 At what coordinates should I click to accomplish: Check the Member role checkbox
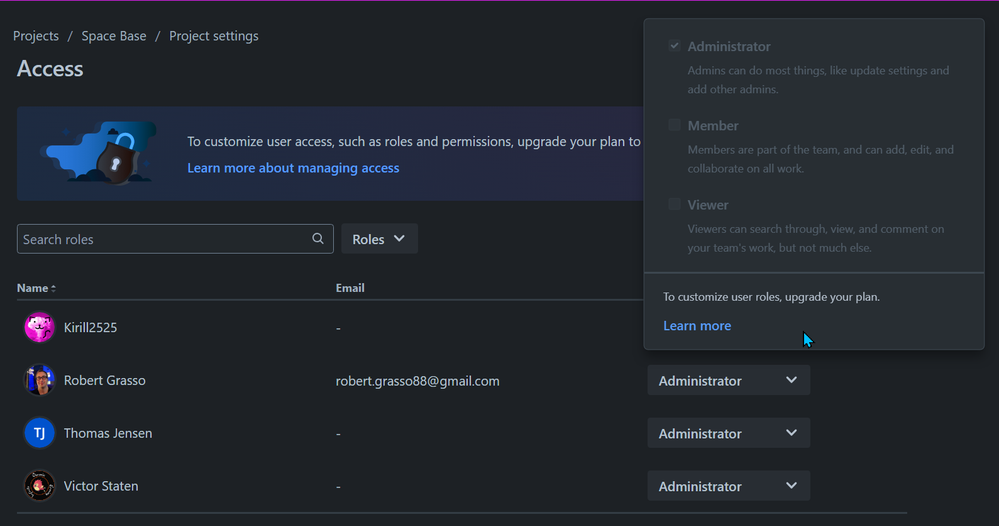pyautogui.click(x=675, y=125)
